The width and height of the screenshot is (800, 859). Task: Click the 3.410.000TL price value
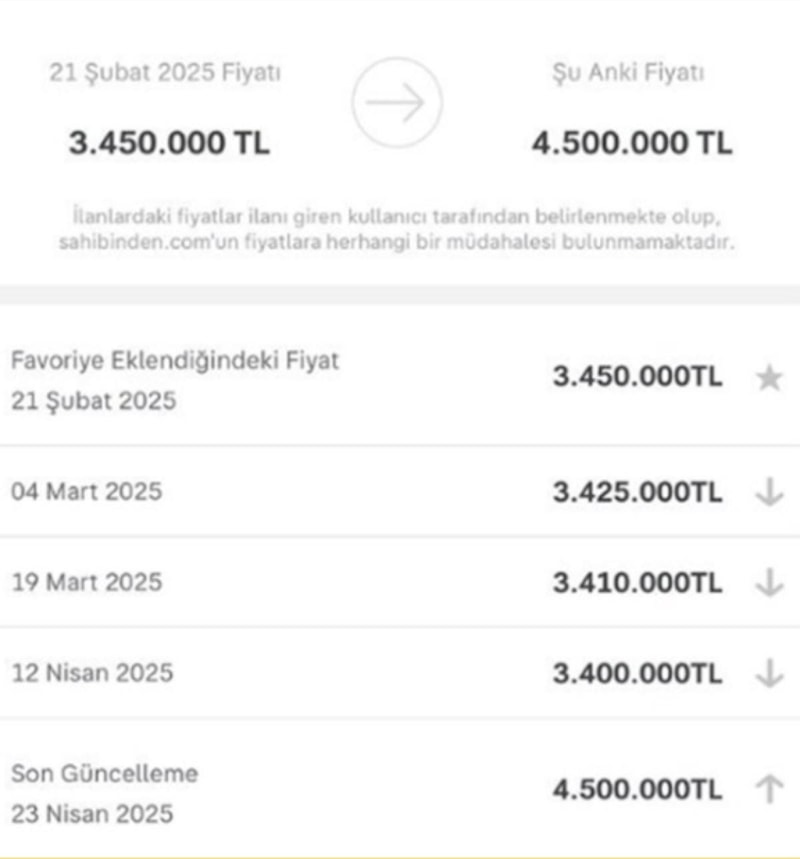(637, 583)
